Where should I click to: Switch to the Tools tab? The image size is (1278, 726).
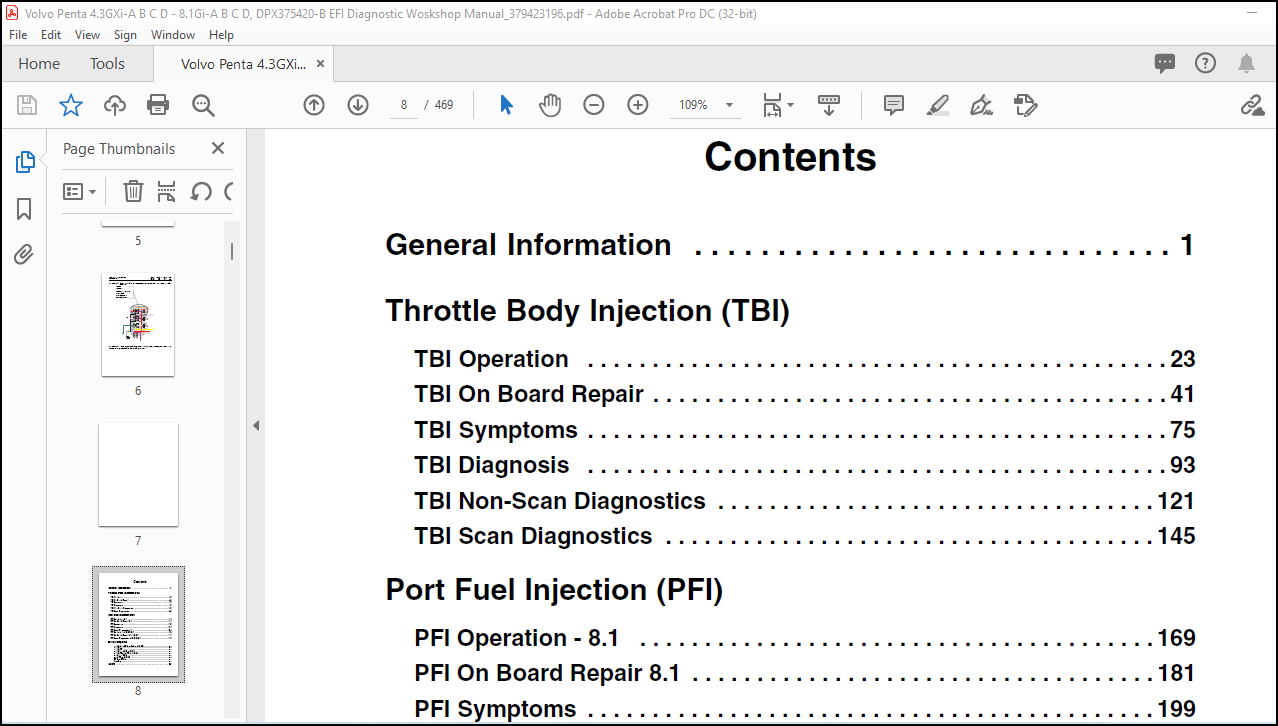[x=107, y=63]
